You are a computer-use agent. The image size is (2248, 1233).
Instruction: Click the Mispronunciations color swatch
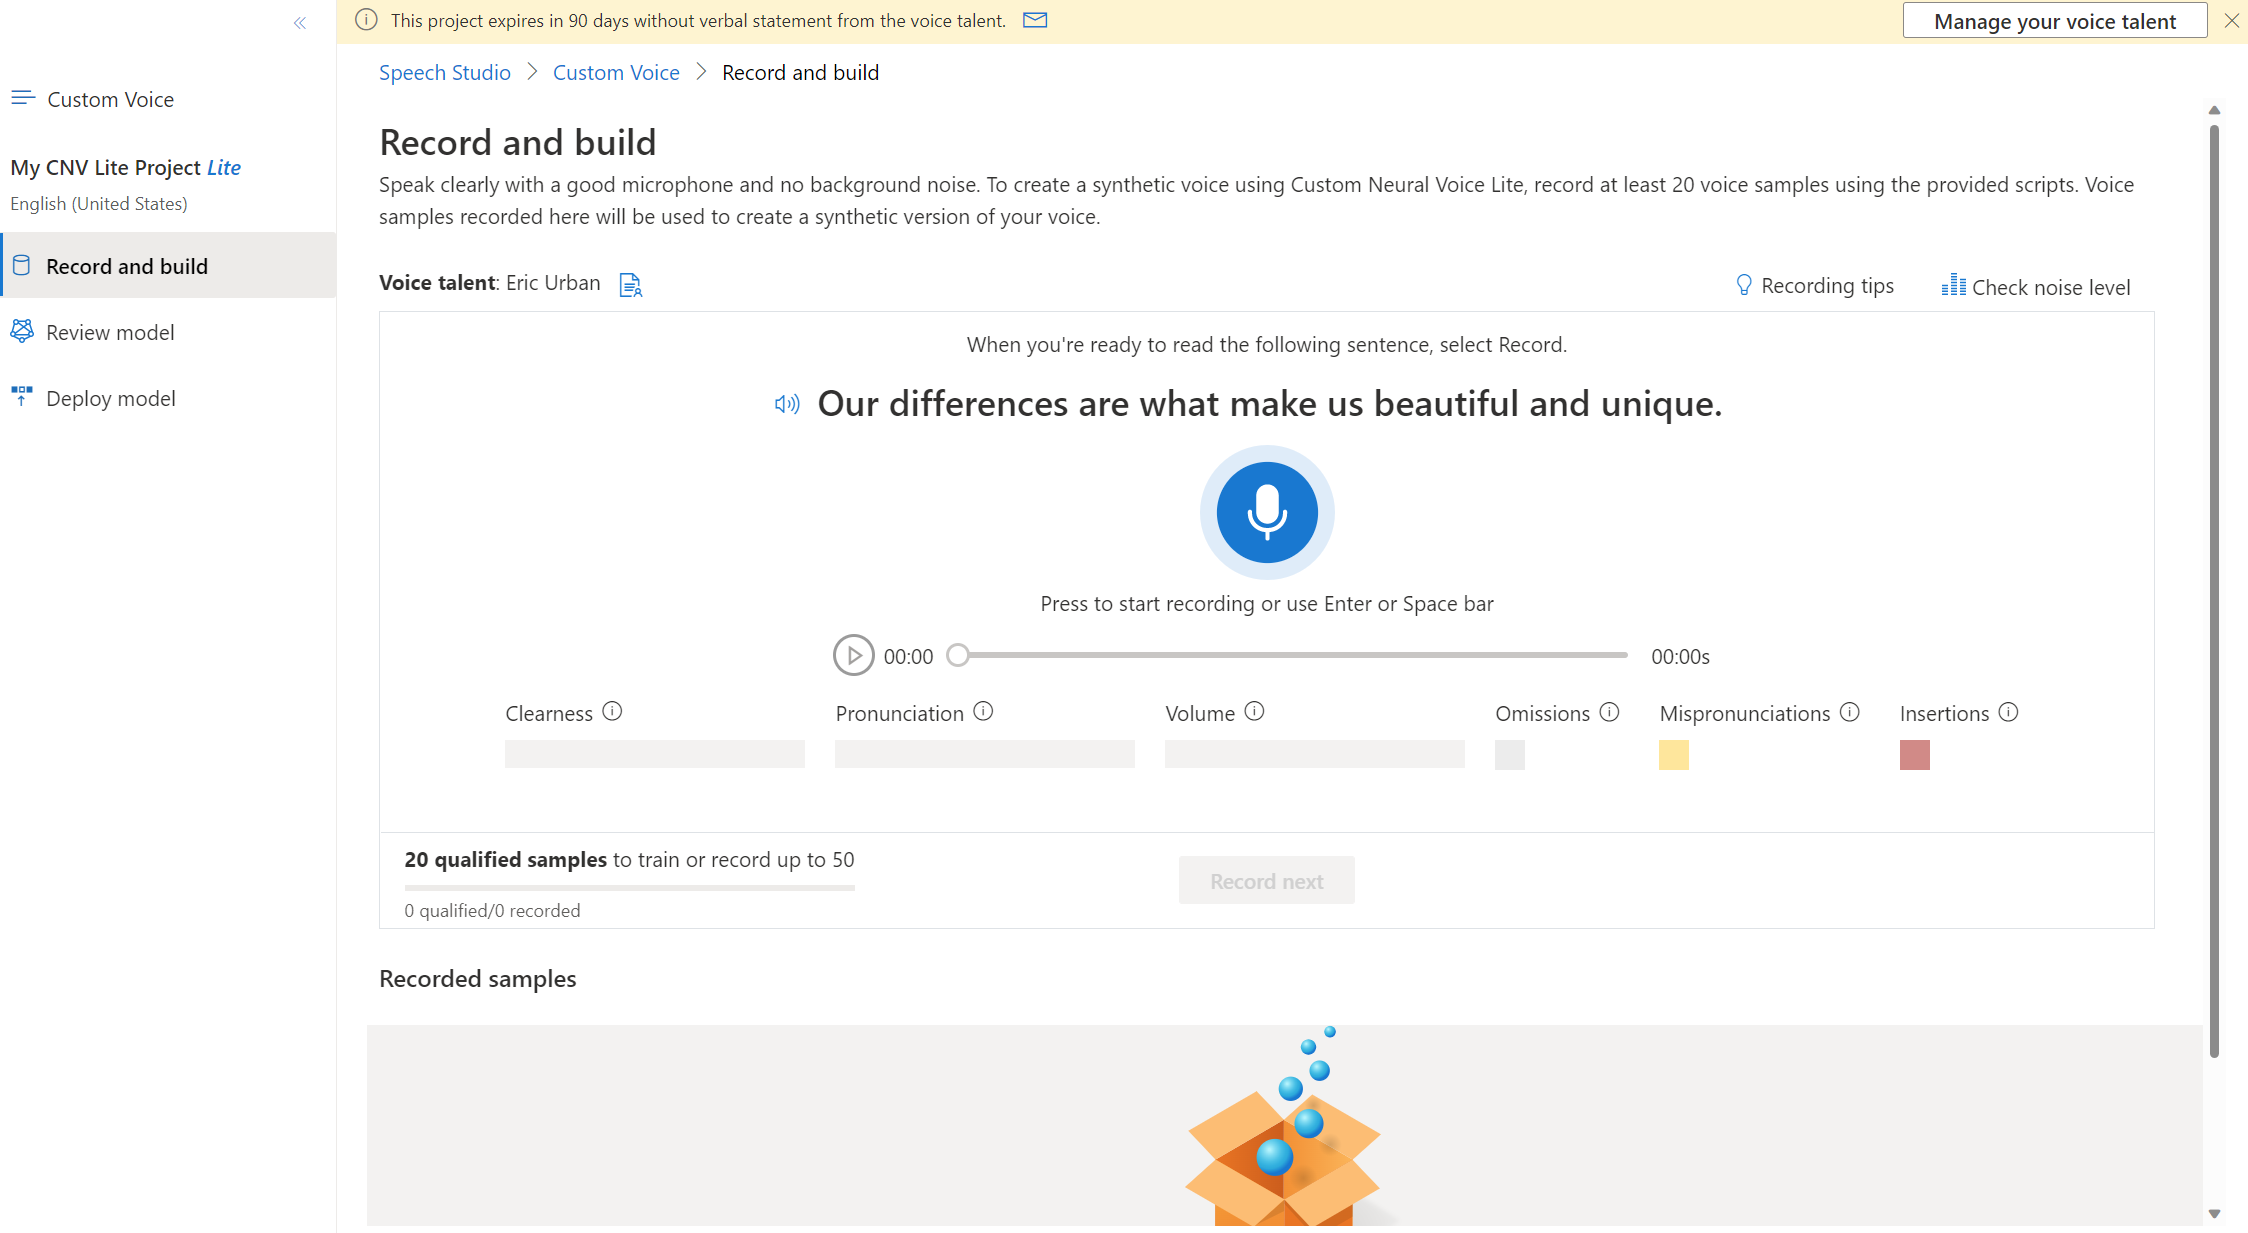1674,753
